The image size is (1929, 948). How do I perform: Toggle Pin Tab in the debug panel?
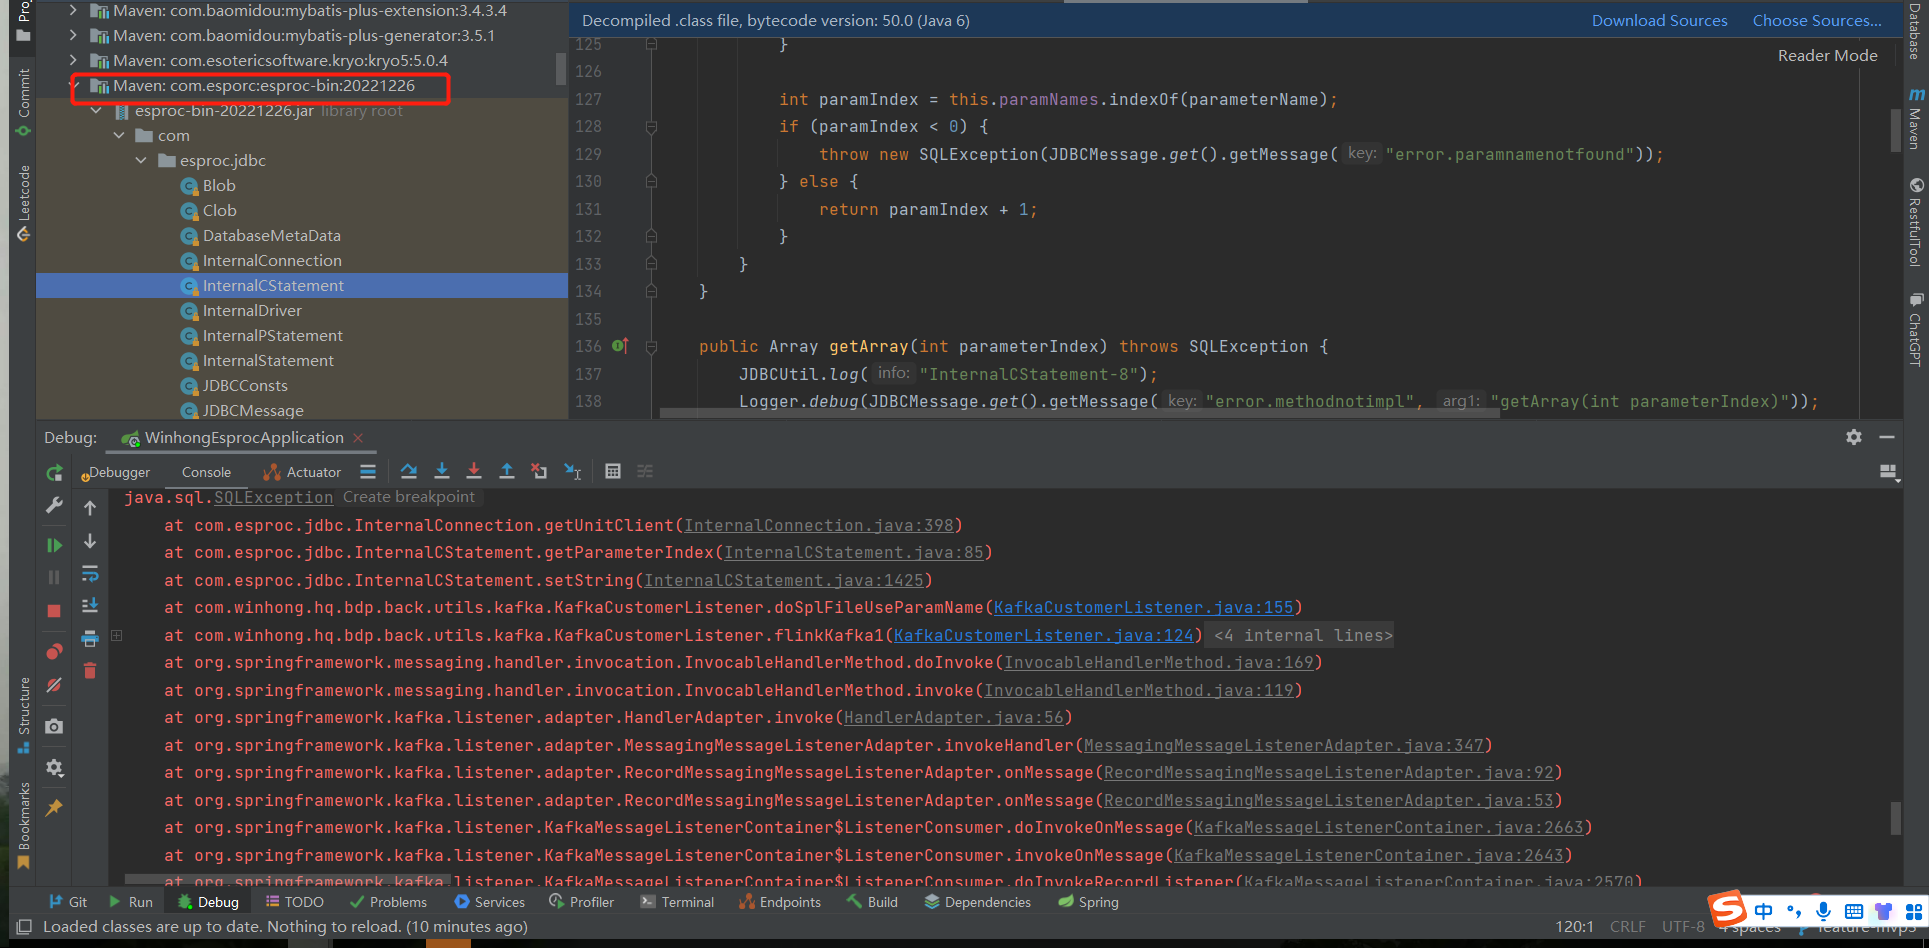coord(54,808)
